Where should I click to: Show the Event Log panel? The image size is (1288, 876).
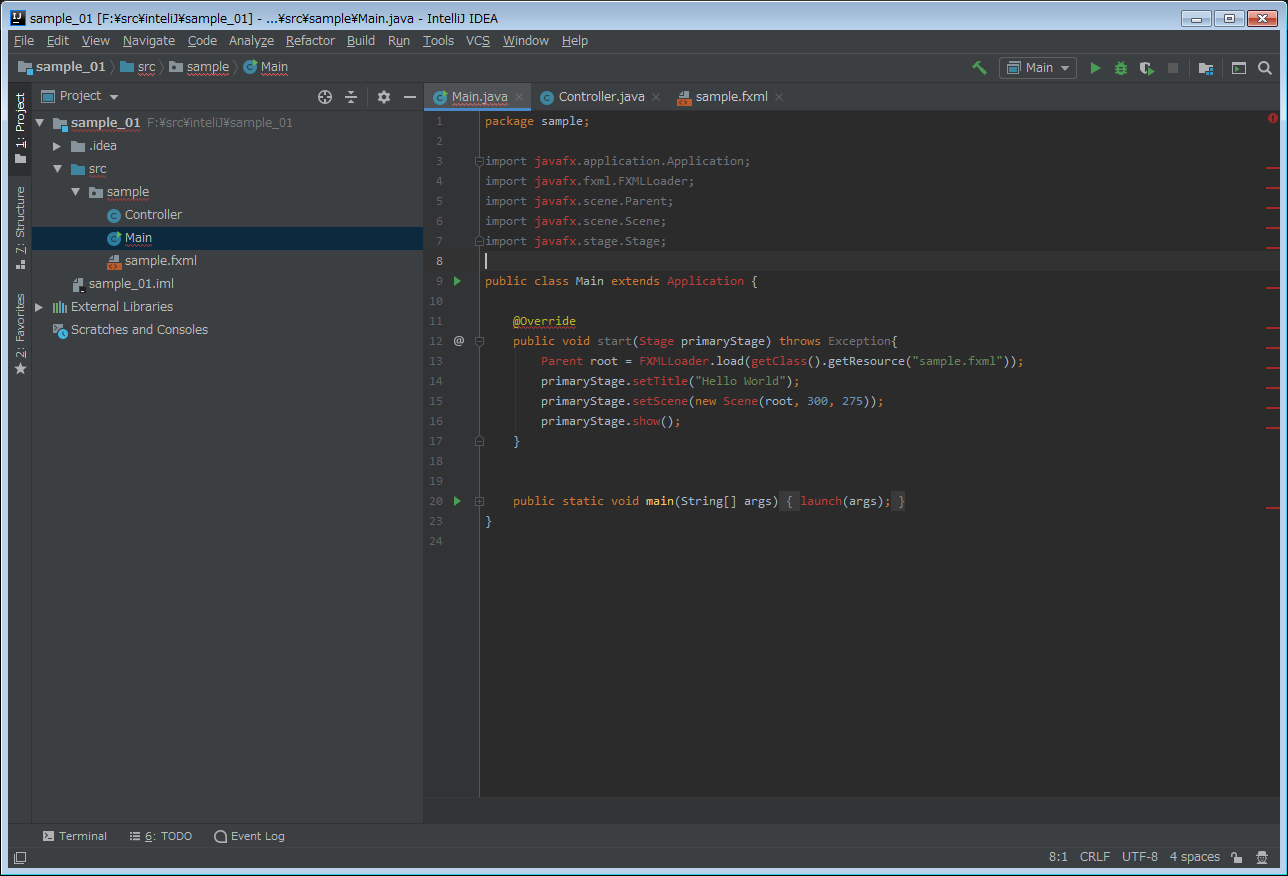click(x=249, y=835)
